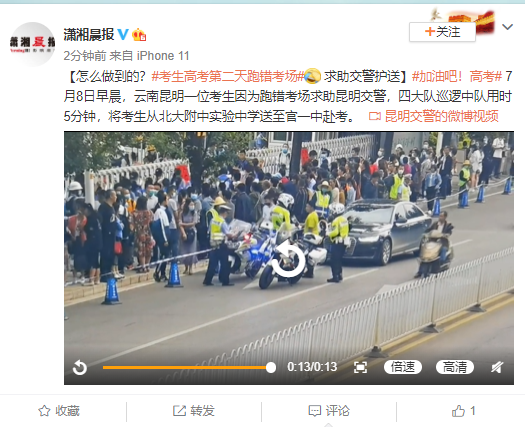
Task: Enter fullscreen video mode
Action: pyautogui.click(x=360, y=367)
